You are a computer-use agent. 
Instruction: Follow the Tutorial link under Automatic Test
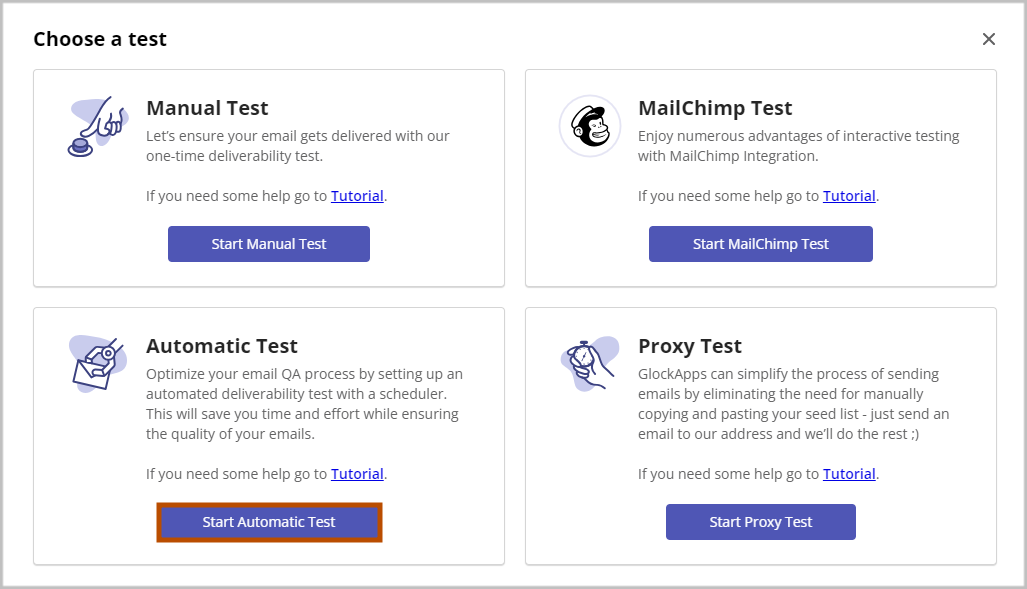(357, 474)
